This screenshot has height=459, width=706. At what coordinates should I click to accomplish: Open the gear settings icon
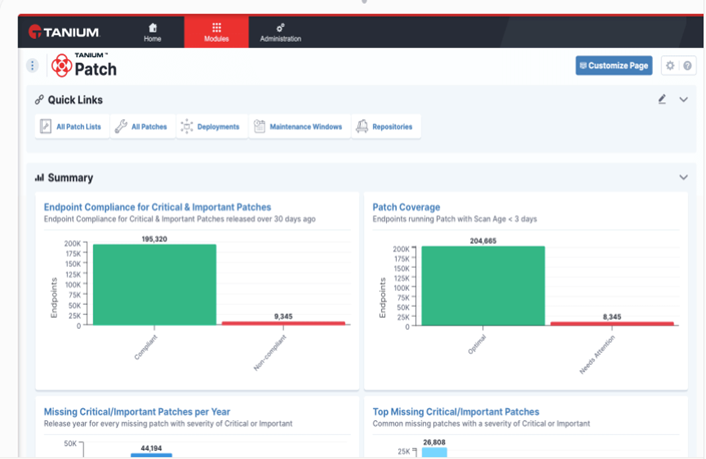point(671,66)
